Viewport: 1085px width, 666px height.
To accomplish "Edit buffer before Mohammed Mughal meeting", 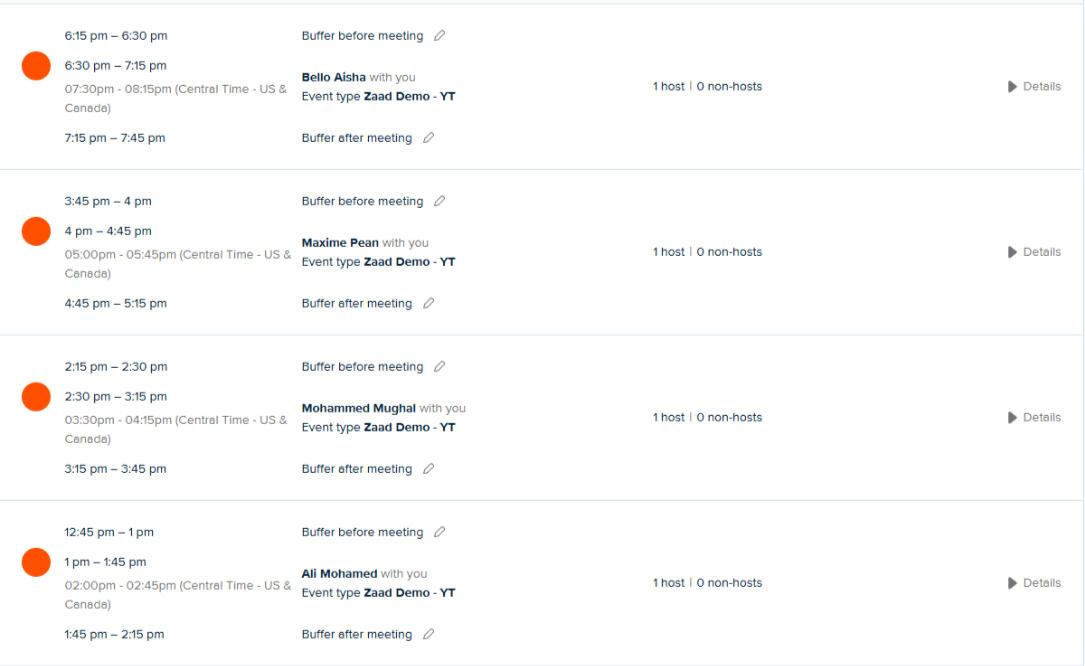I will click(x=439, y=367).
